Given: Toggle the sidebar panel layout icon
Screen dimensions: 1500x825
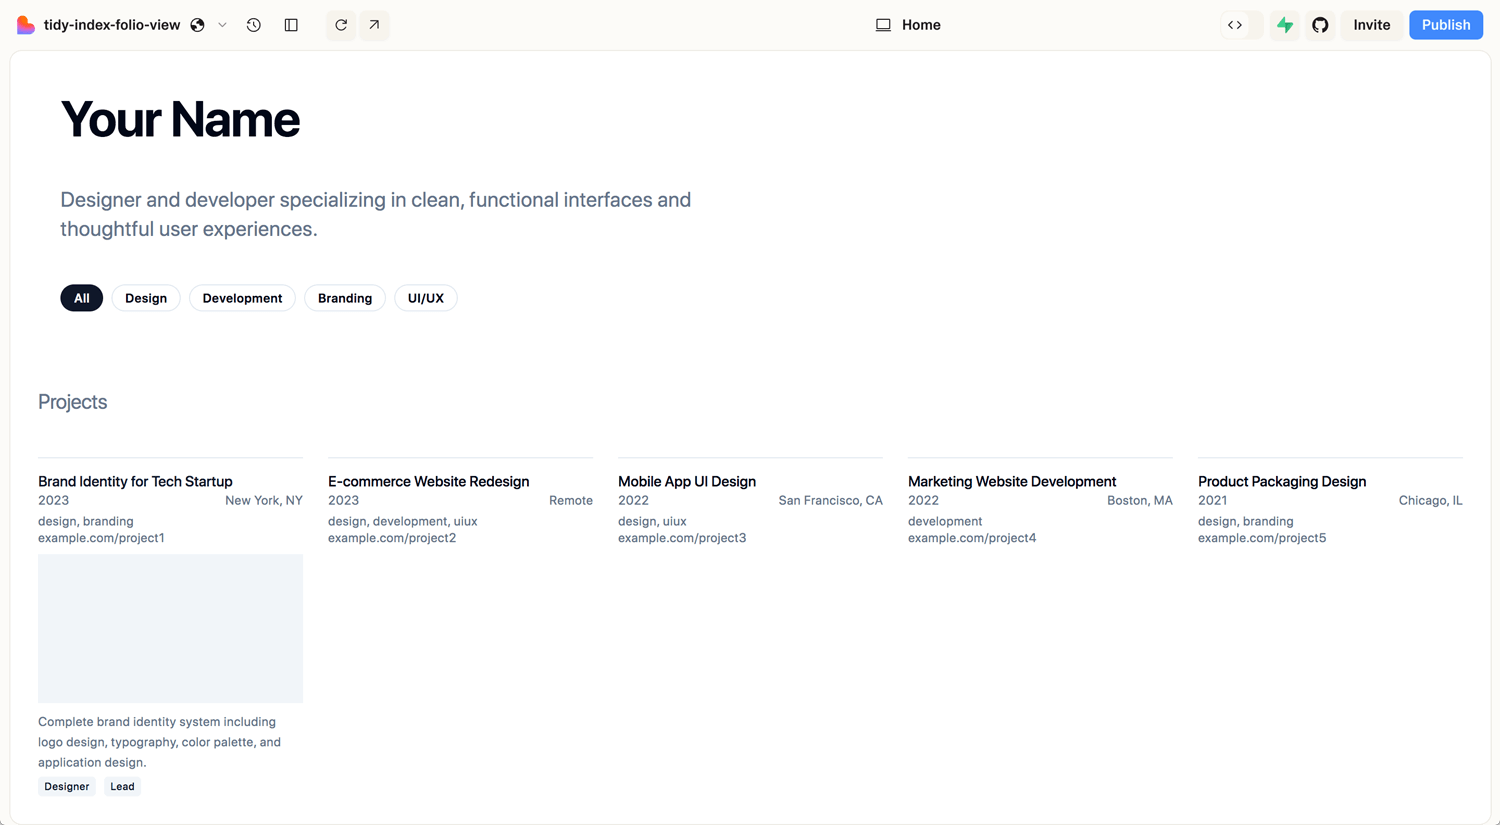Looking at the screenshot, I should click(291, 25).
